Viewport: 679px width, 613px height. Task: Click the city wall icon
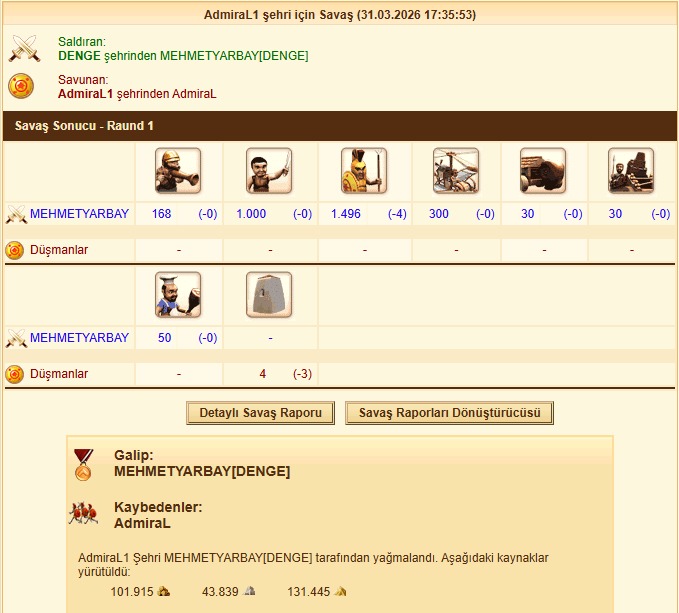click(269, 295)
